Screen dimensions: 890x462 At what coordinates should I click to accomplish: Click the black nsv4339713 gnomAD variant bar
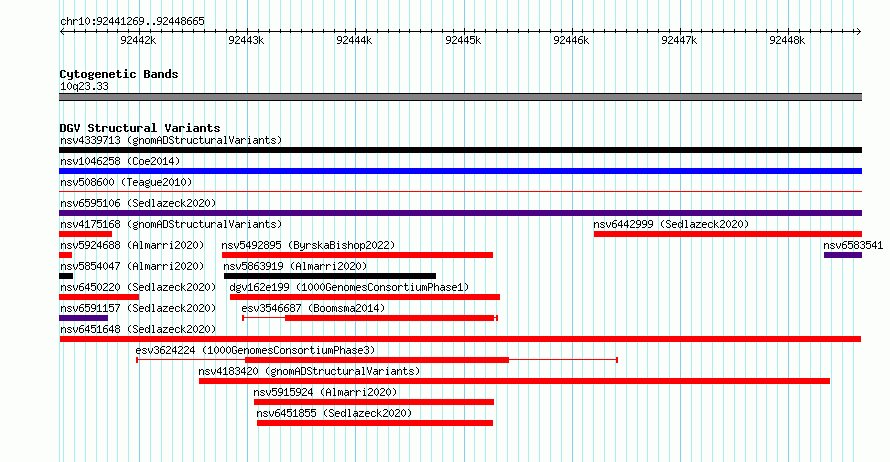(460, 150)
